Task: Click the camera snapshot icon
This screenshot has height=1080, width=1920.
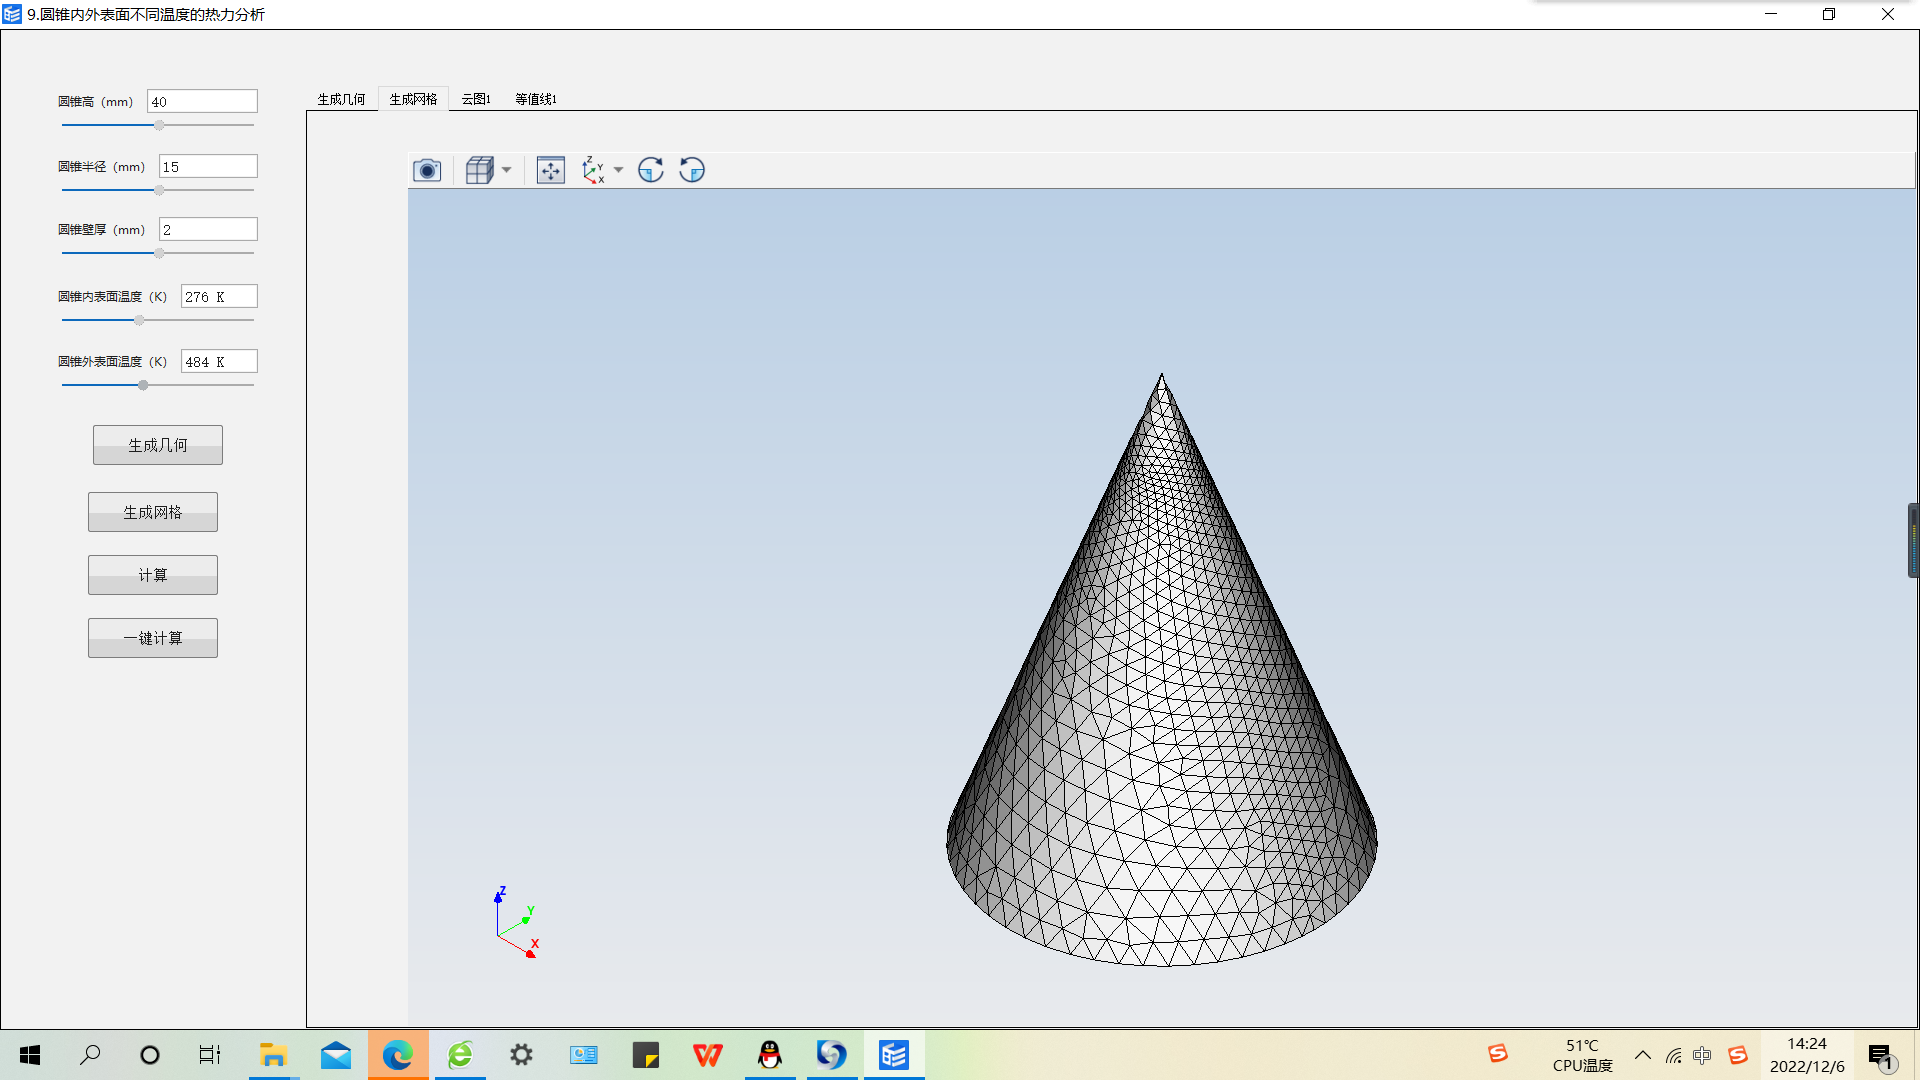Action: click(427, 170)
